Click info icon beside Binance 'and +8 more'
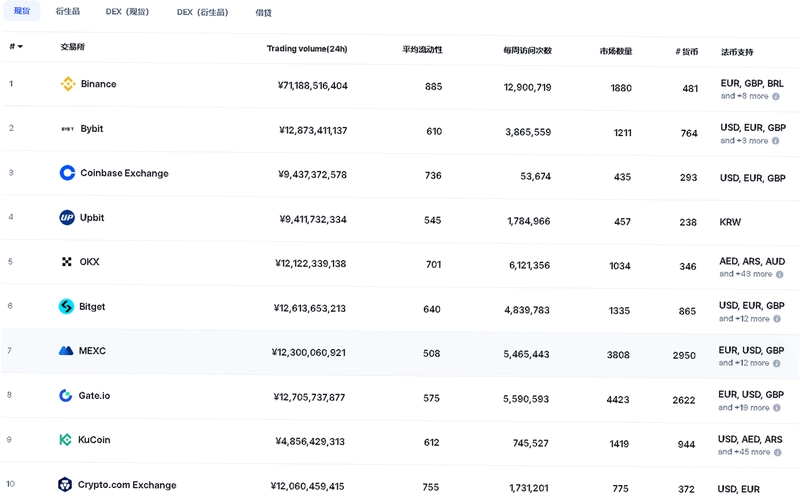 [x=776, y=96]
